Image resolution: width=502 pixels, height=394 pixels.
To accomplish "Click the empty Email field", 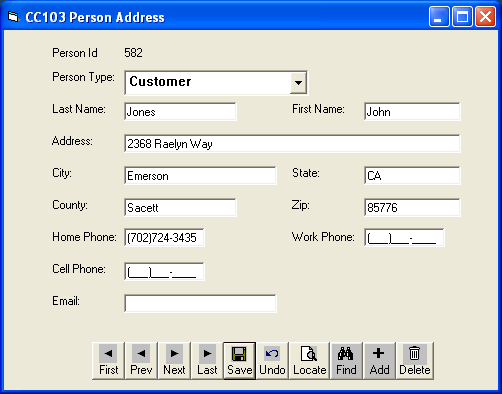I will click(x=200, y=304).
